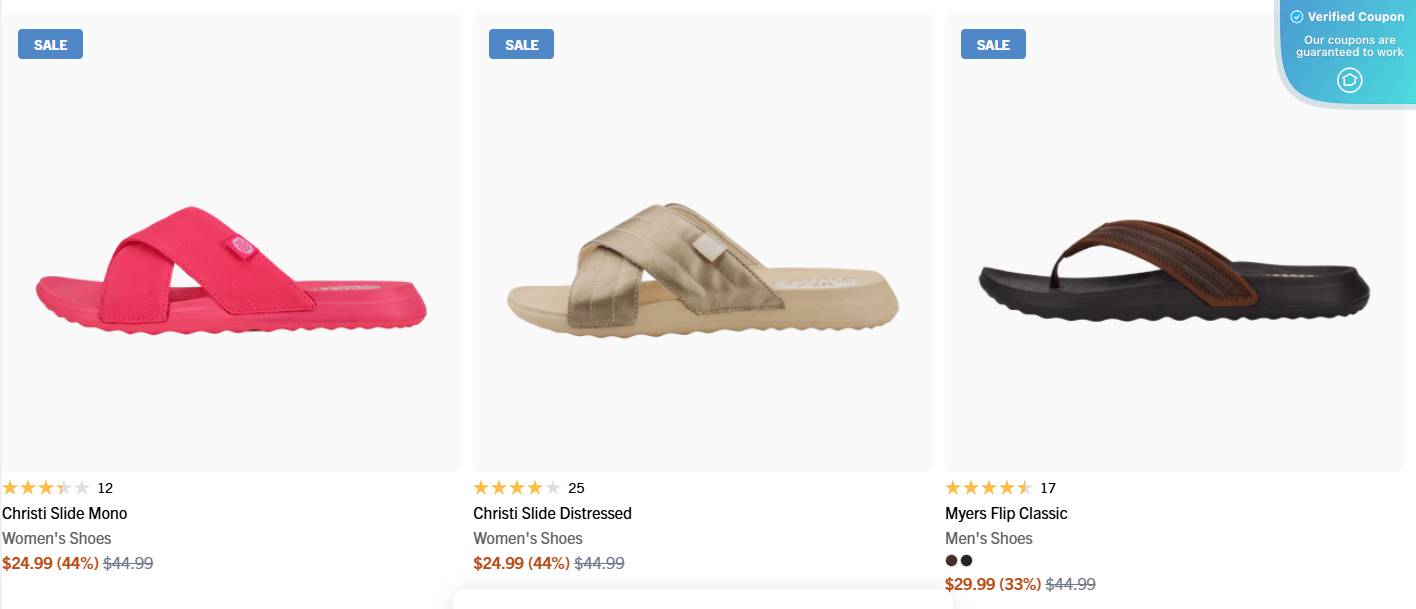Click the SALE badge on Myers Flip Classic
Image resolution: width=1416 pixels, height=609 pixels.
coord(993,43)
